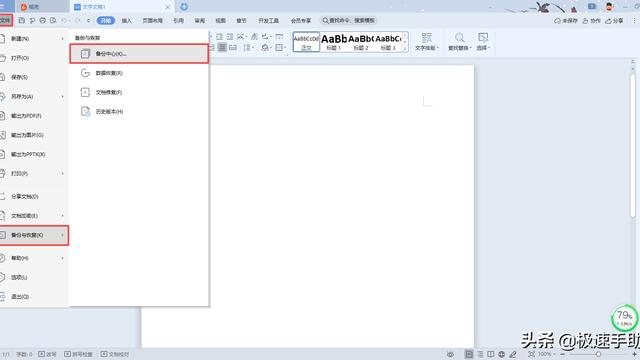The height and width of the screenshot is (360, 640).
Task: Open the 查找替换 tool
Action: 460,42
